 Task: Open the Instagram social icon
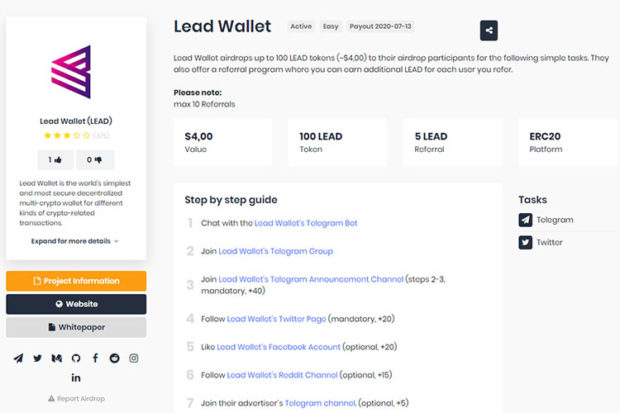click(133, 358)
